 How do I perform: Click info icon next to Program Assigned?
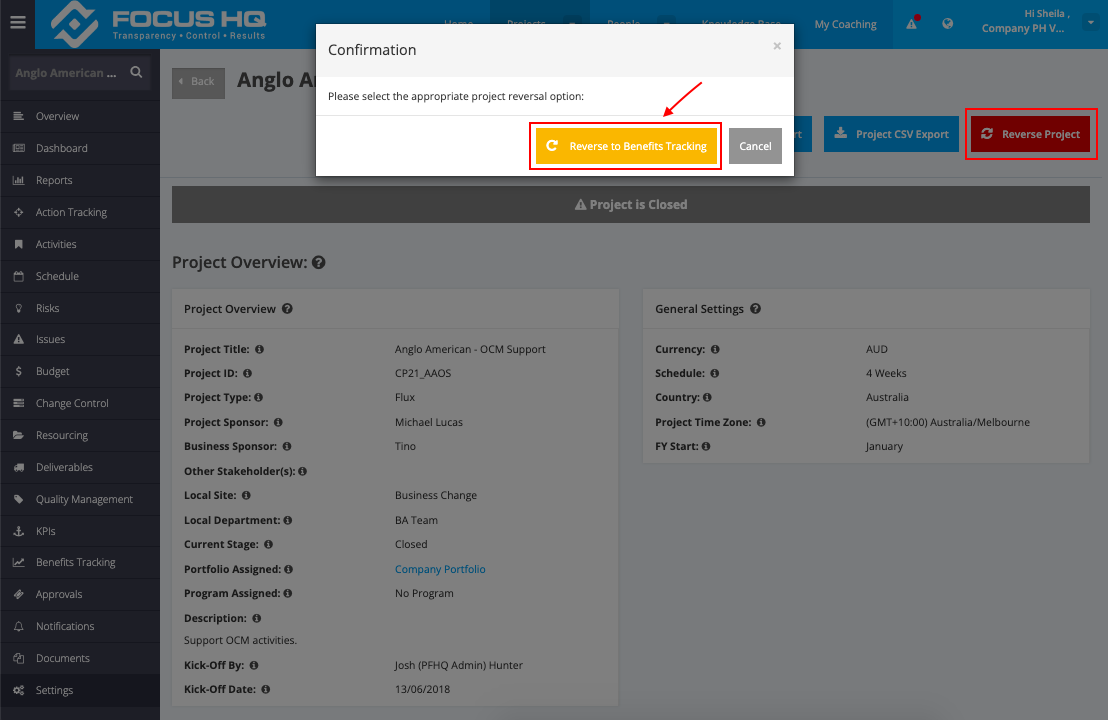pyautogui.click(x=288, y=593)
